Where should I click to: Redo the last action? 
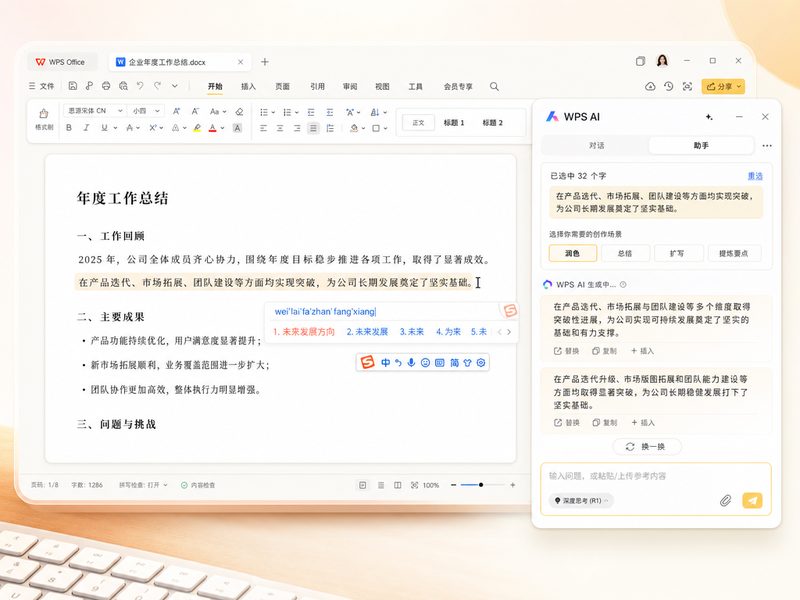(158, 86)
